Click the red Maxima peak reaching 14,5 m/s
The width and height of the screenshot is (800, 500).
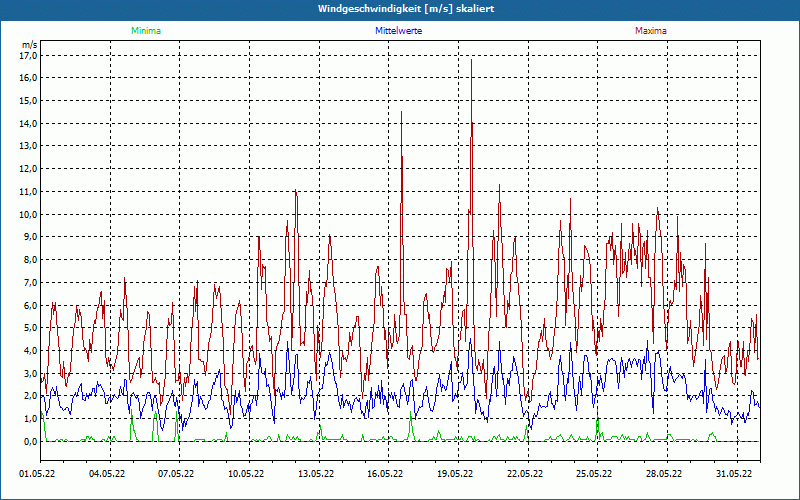(402, 112)
